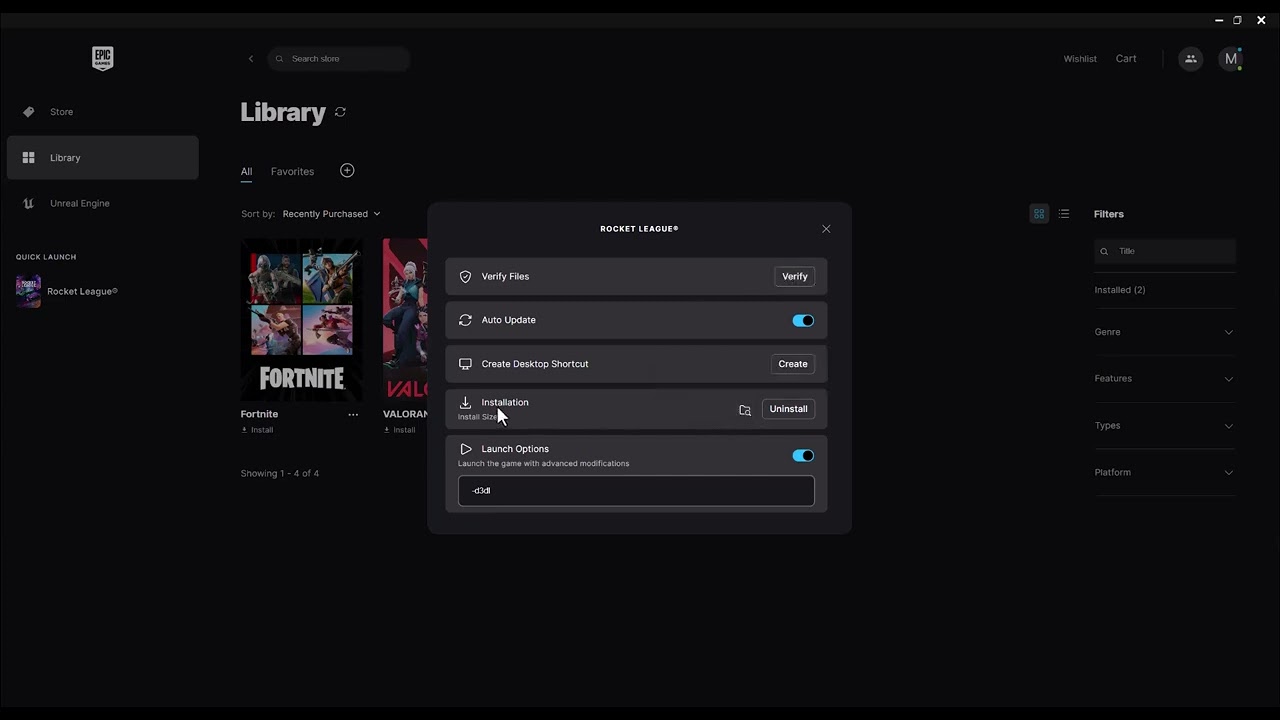Create a desktop shortcut with Create button
Image resolution: width=1280 pixels, height=720 pixels.
(793, 364)
